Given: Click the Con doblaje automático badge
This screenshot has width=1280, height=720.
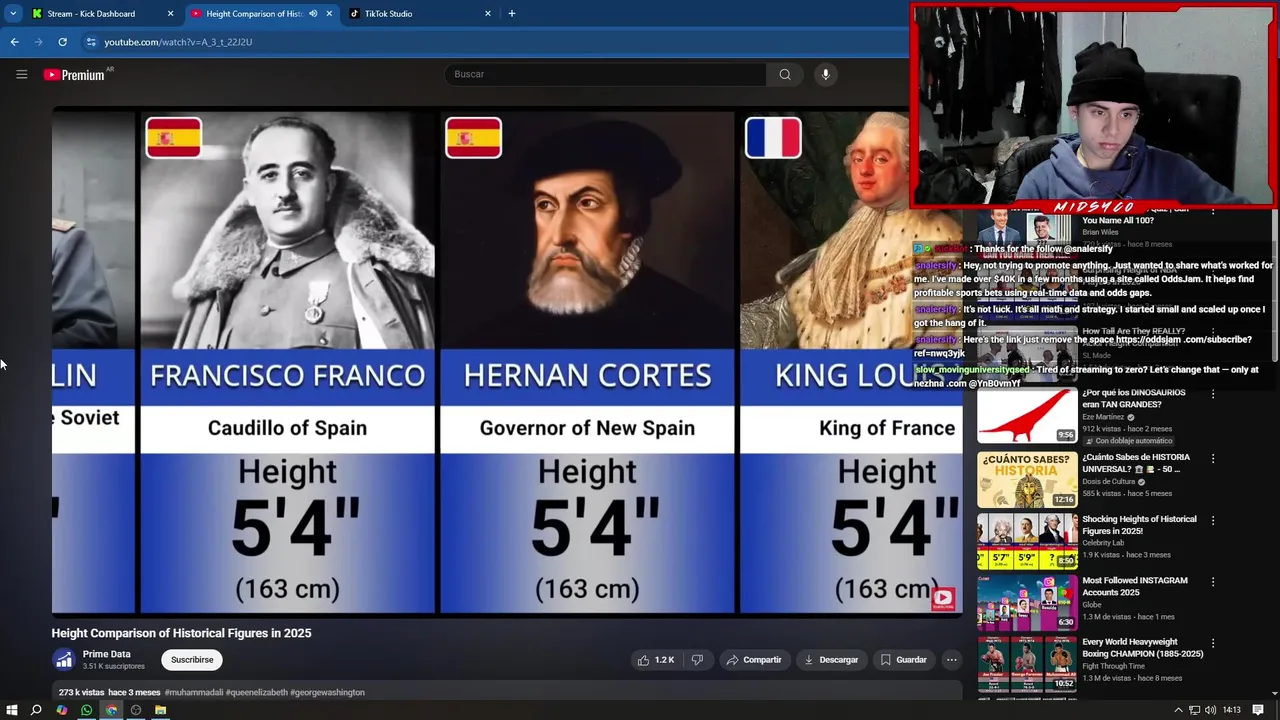Looking at the screenshot, I should click(1128, 441).
